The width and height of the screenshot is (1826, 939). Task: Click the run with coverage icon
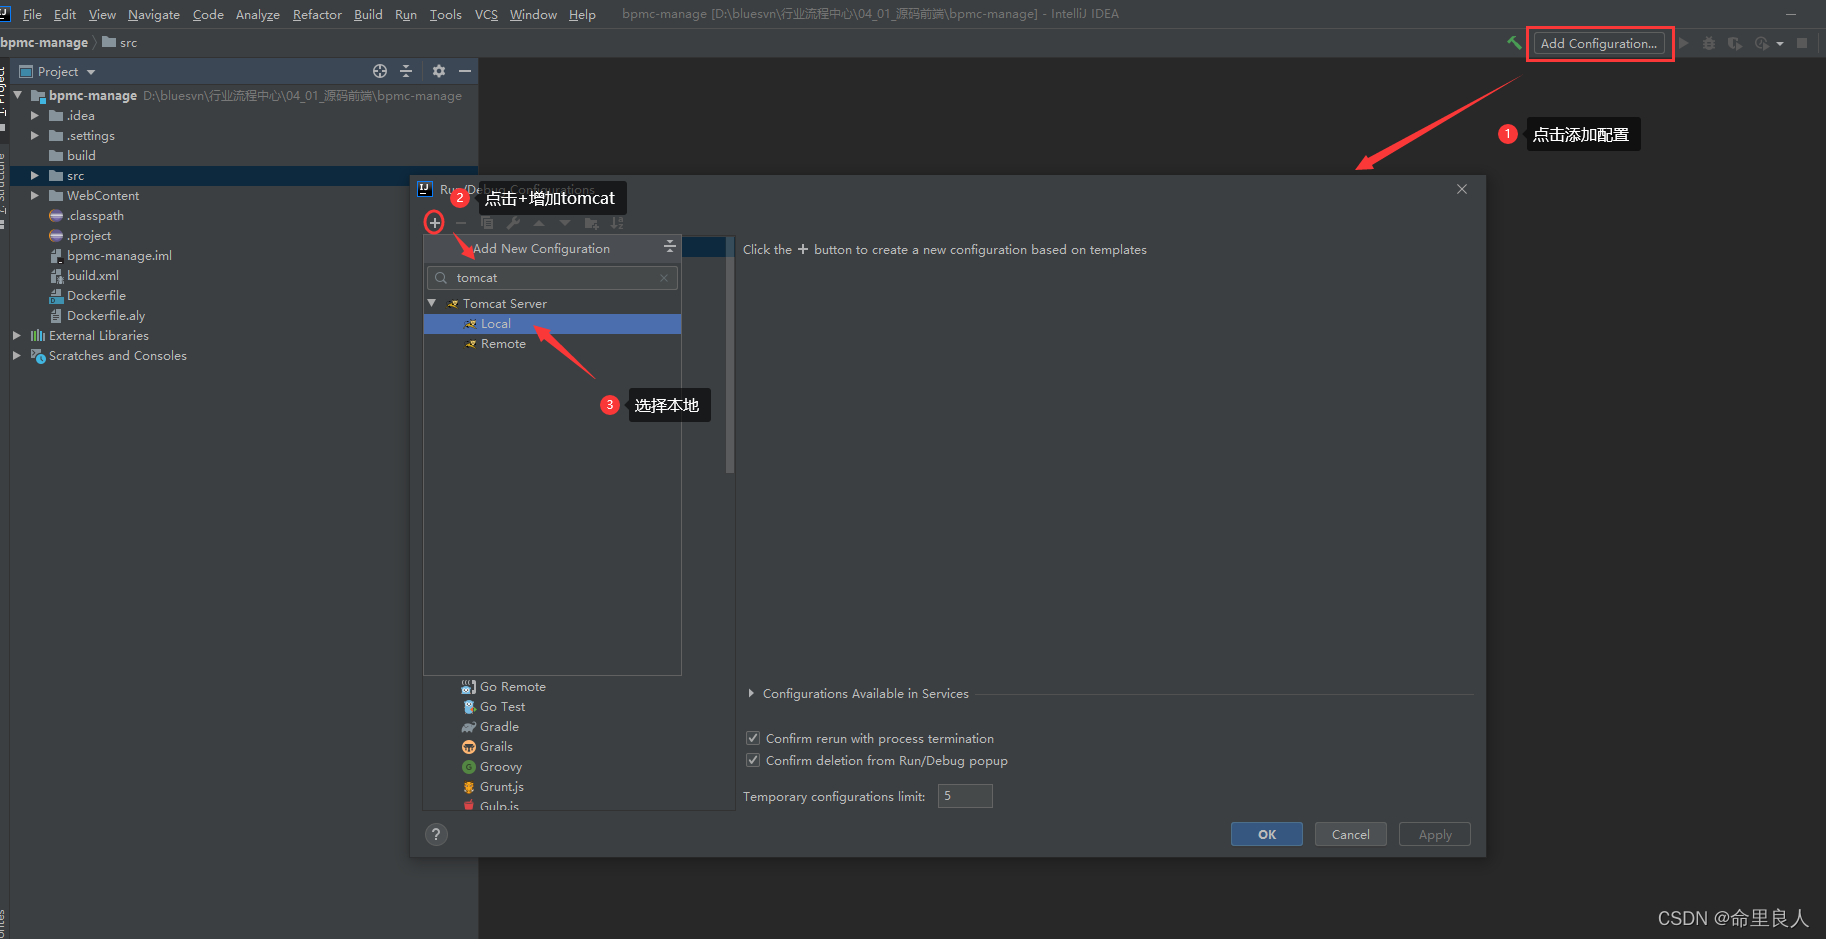point(1734,43)
